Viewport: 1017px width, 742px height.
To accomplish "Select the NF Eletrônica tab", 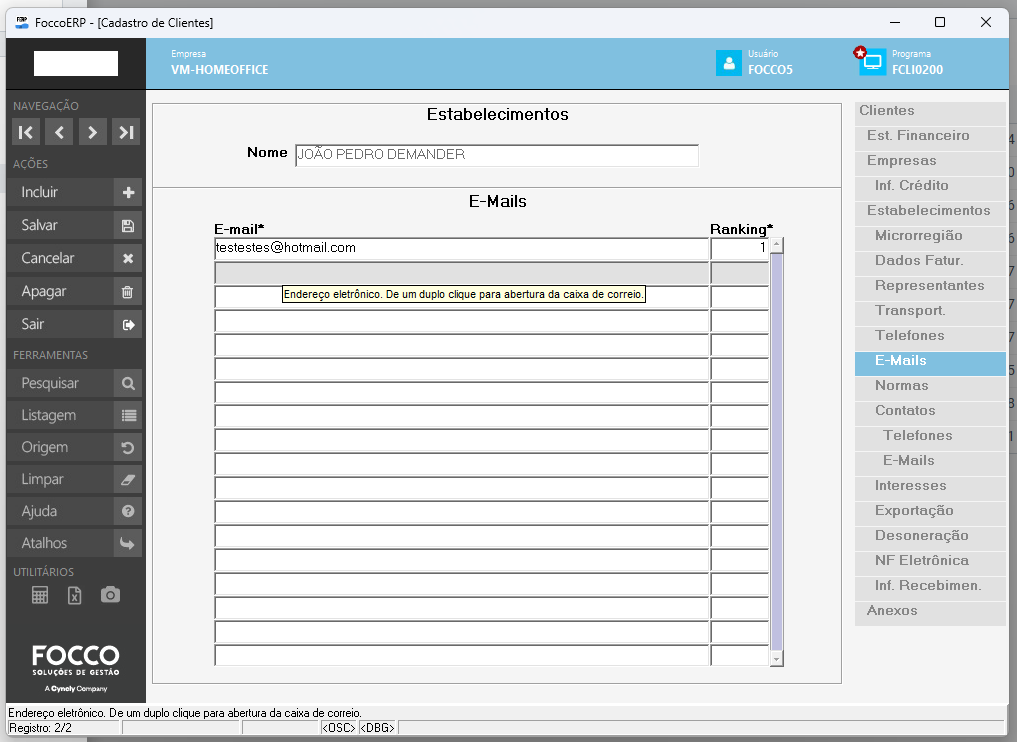I will click(921, 561).
